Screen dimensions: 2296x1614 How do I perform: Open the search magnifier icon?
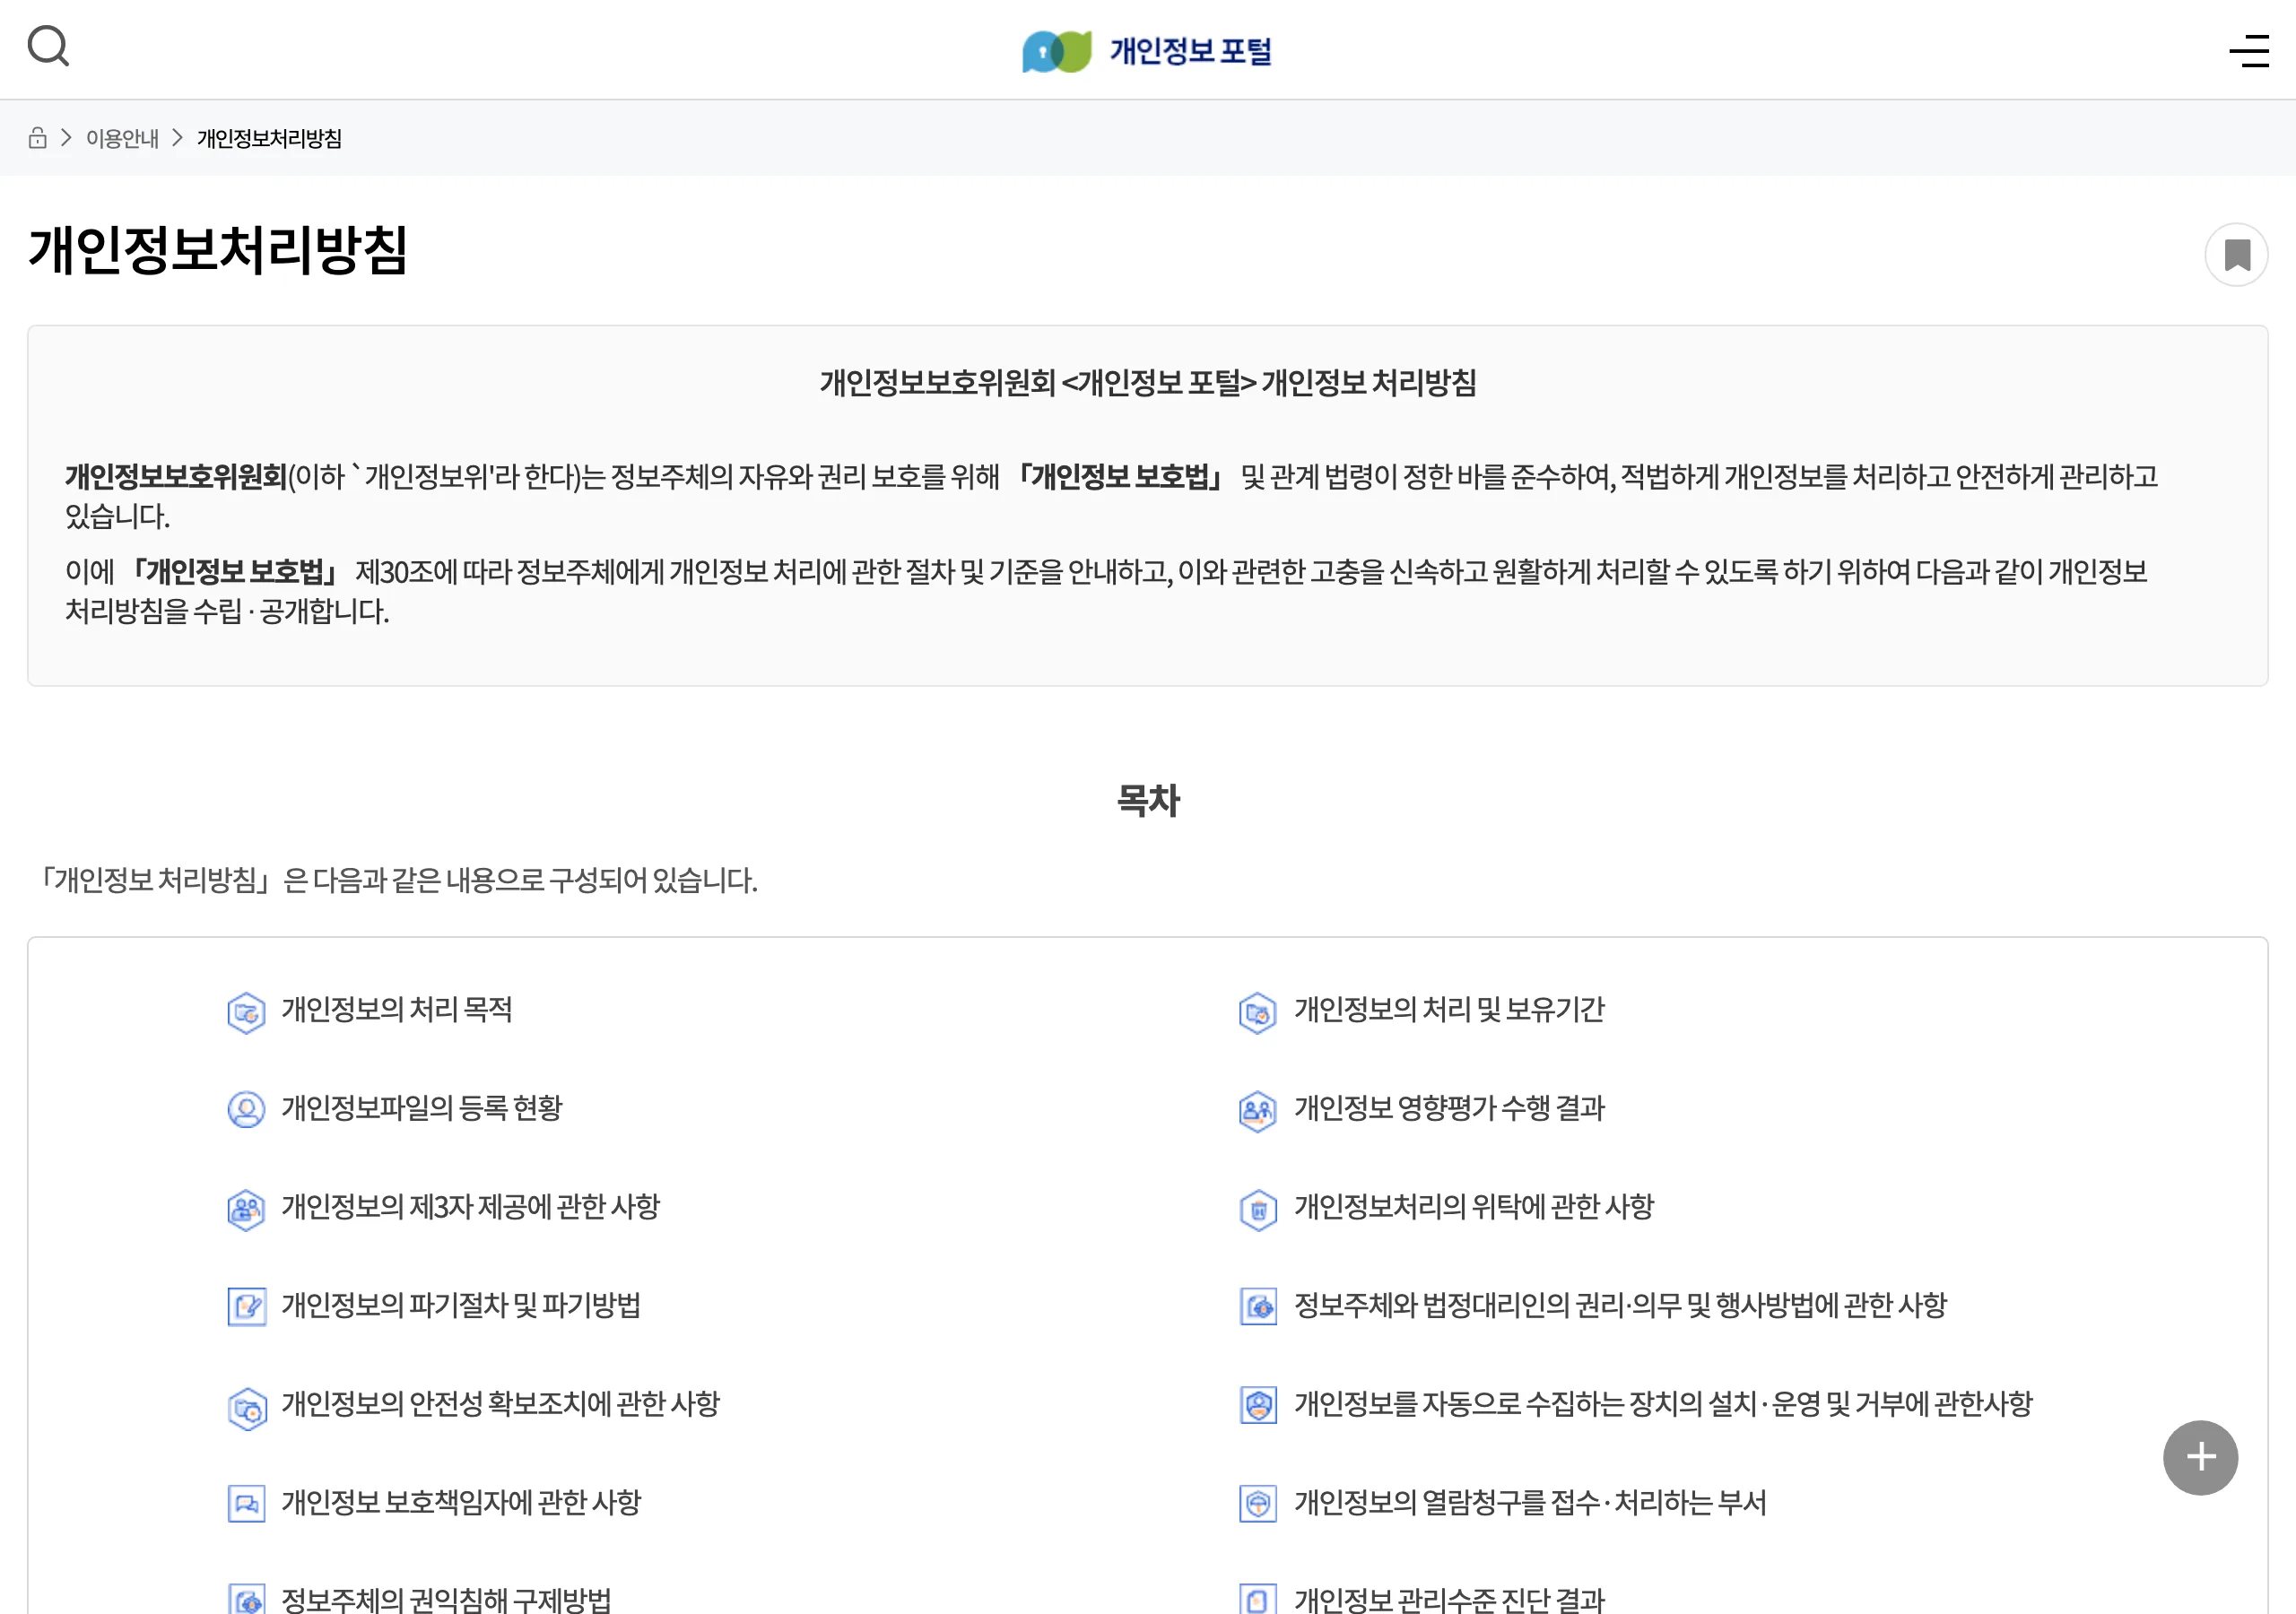coord(48,46)
